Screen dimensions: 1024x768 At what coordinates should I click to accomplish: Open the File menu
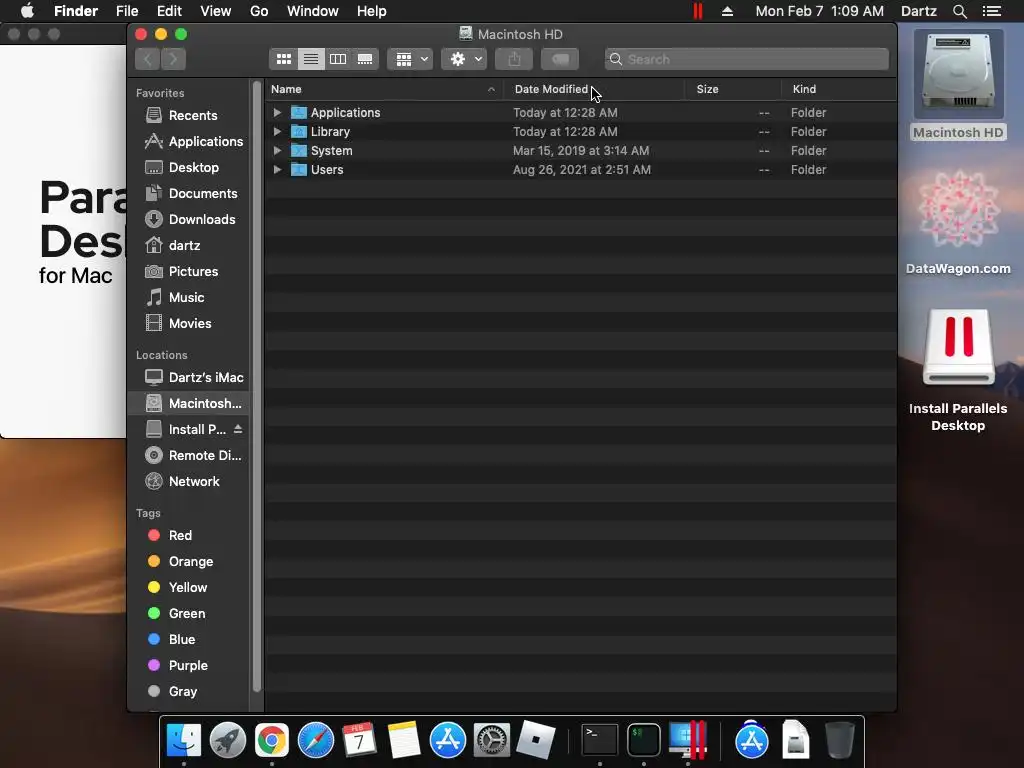[x=127, y=11]
